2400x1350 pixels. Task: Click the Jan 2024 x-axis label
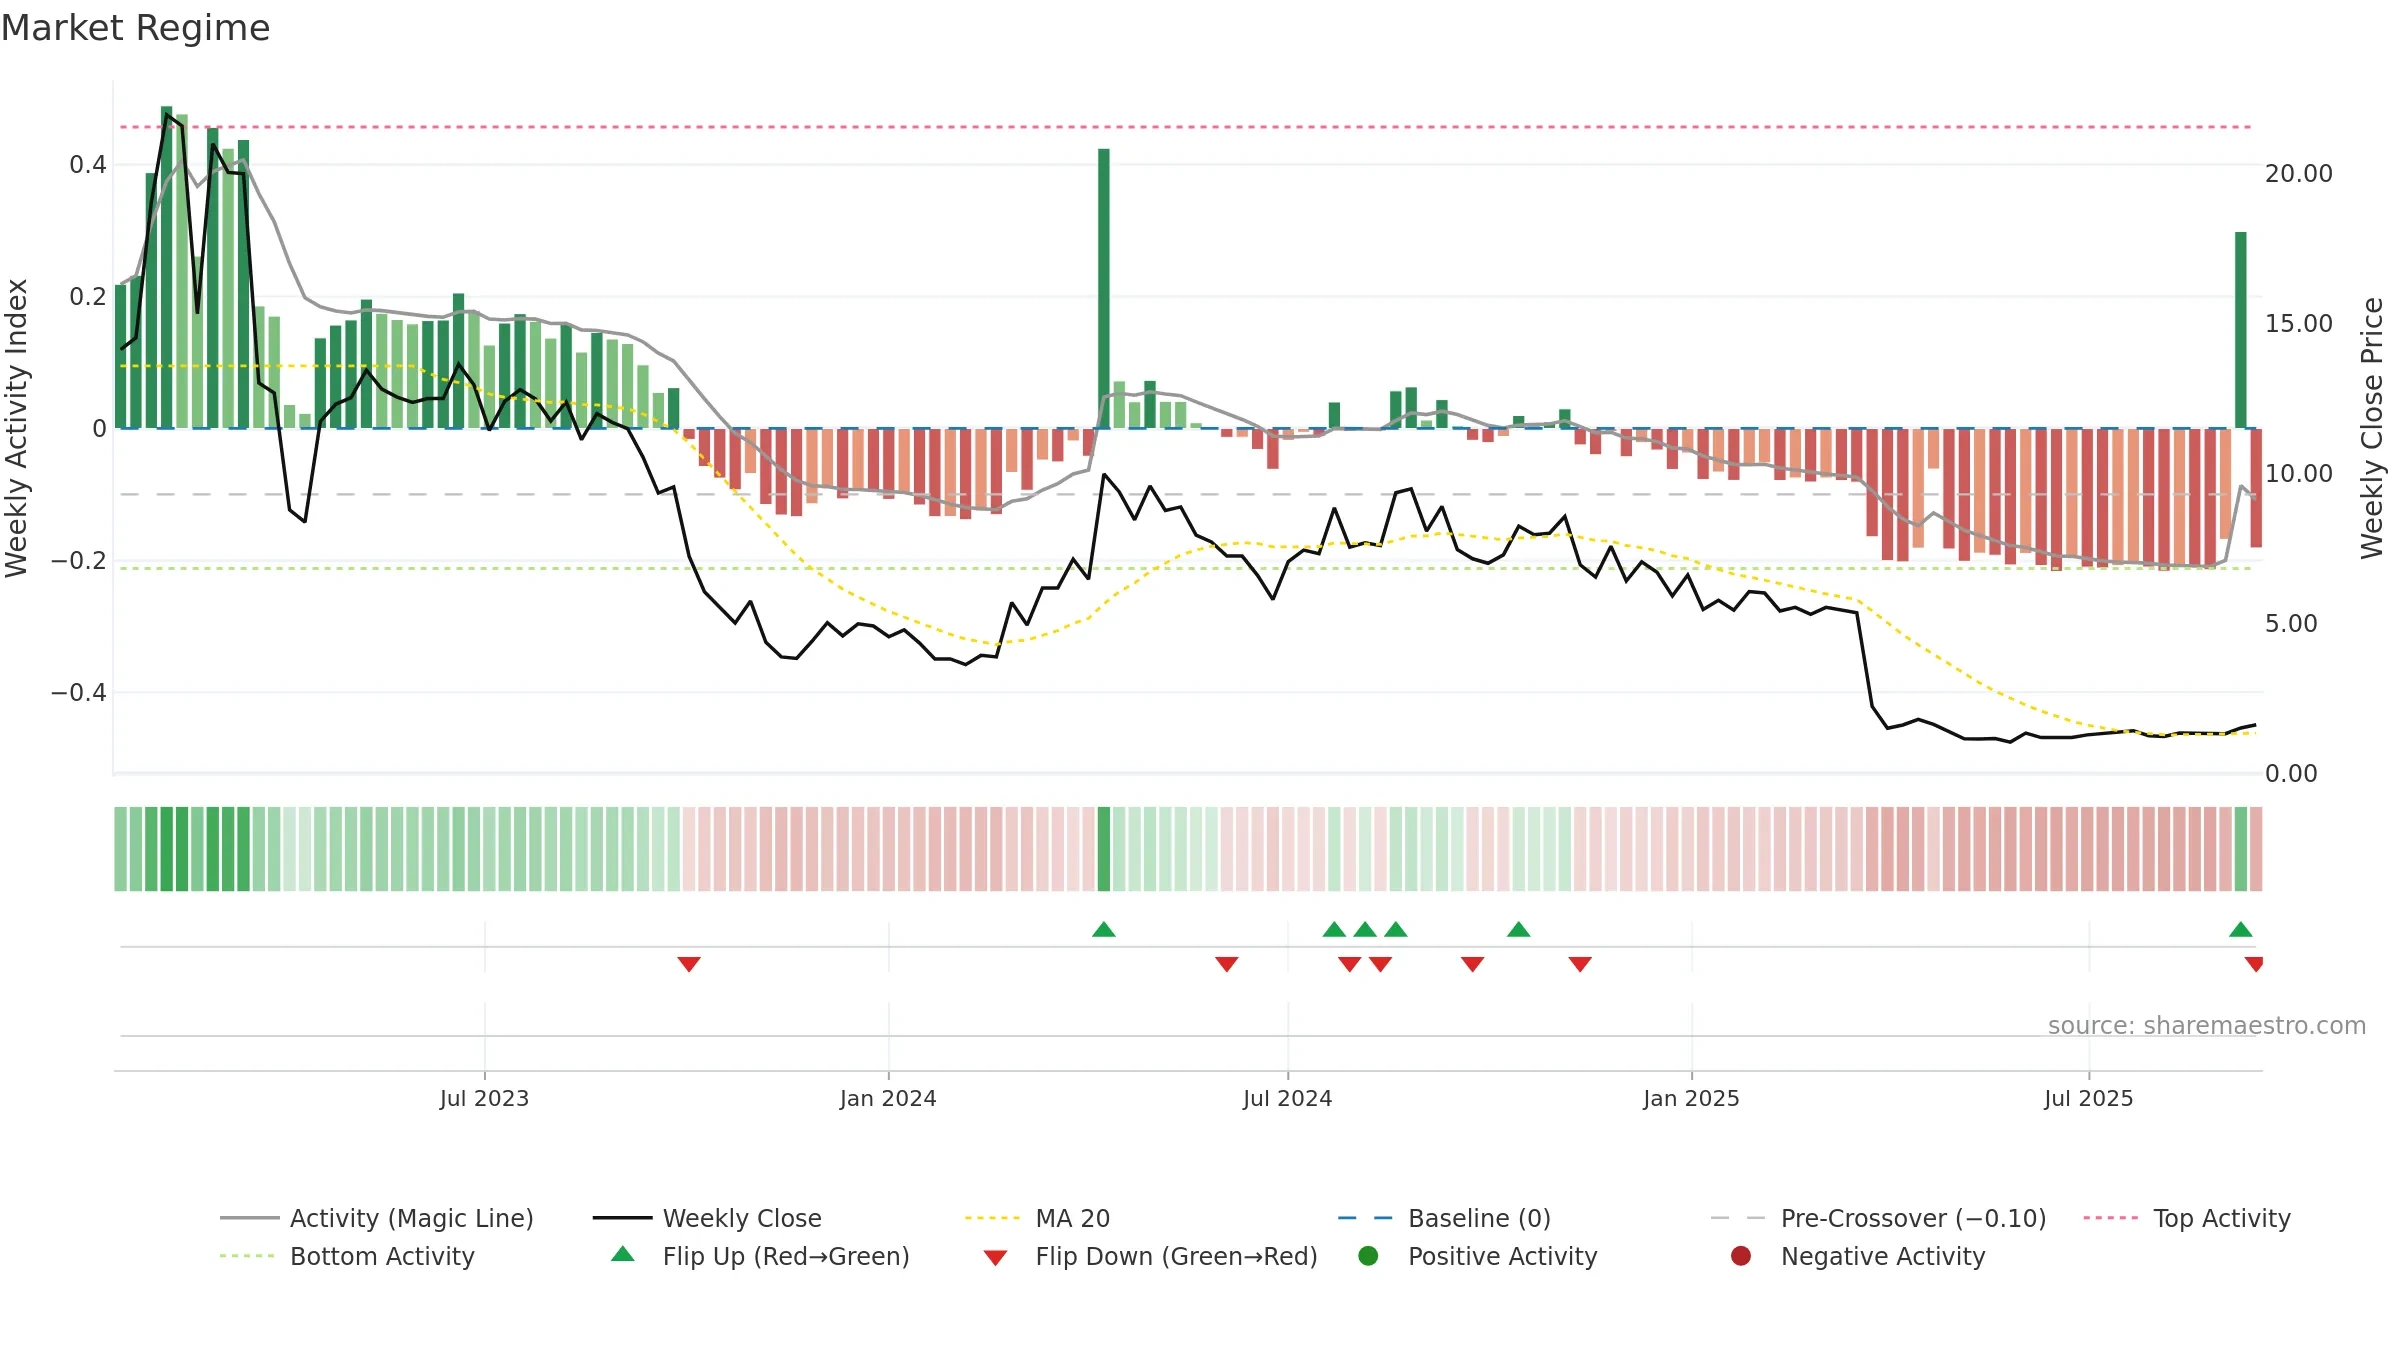coord(888,1098)
